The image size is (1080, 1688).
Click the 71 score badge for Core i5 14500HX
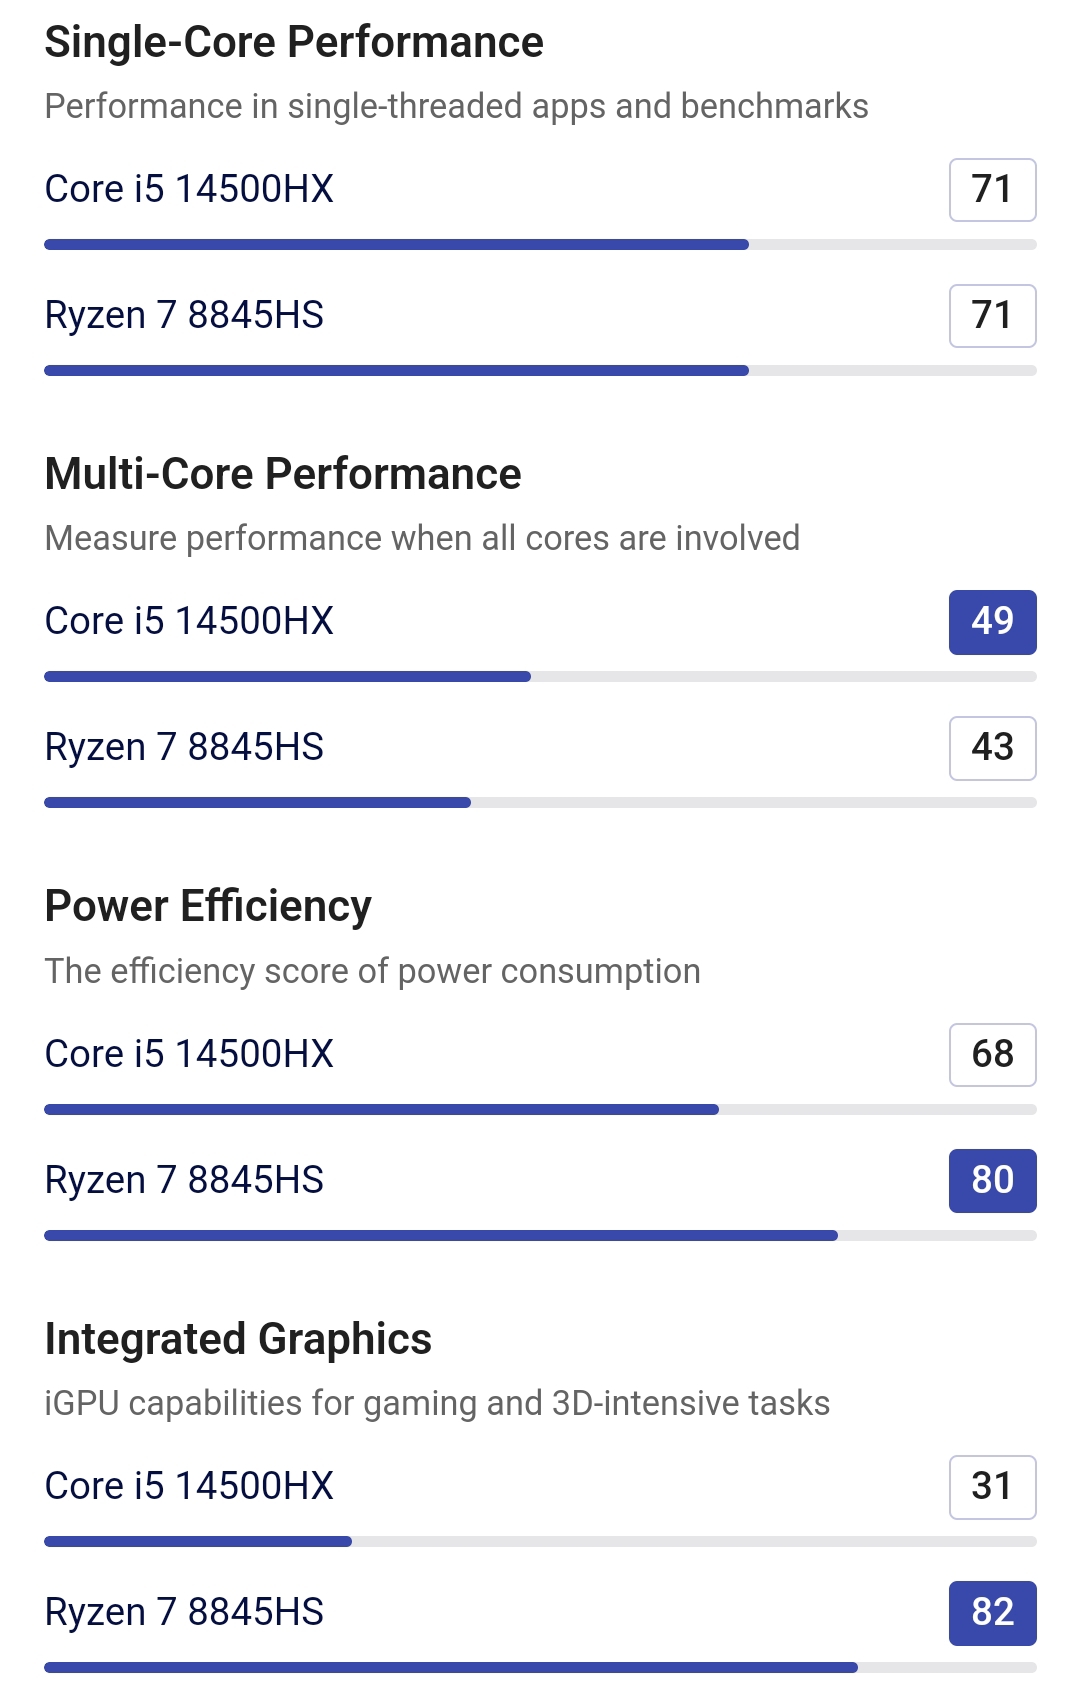(x=992, y=190)
